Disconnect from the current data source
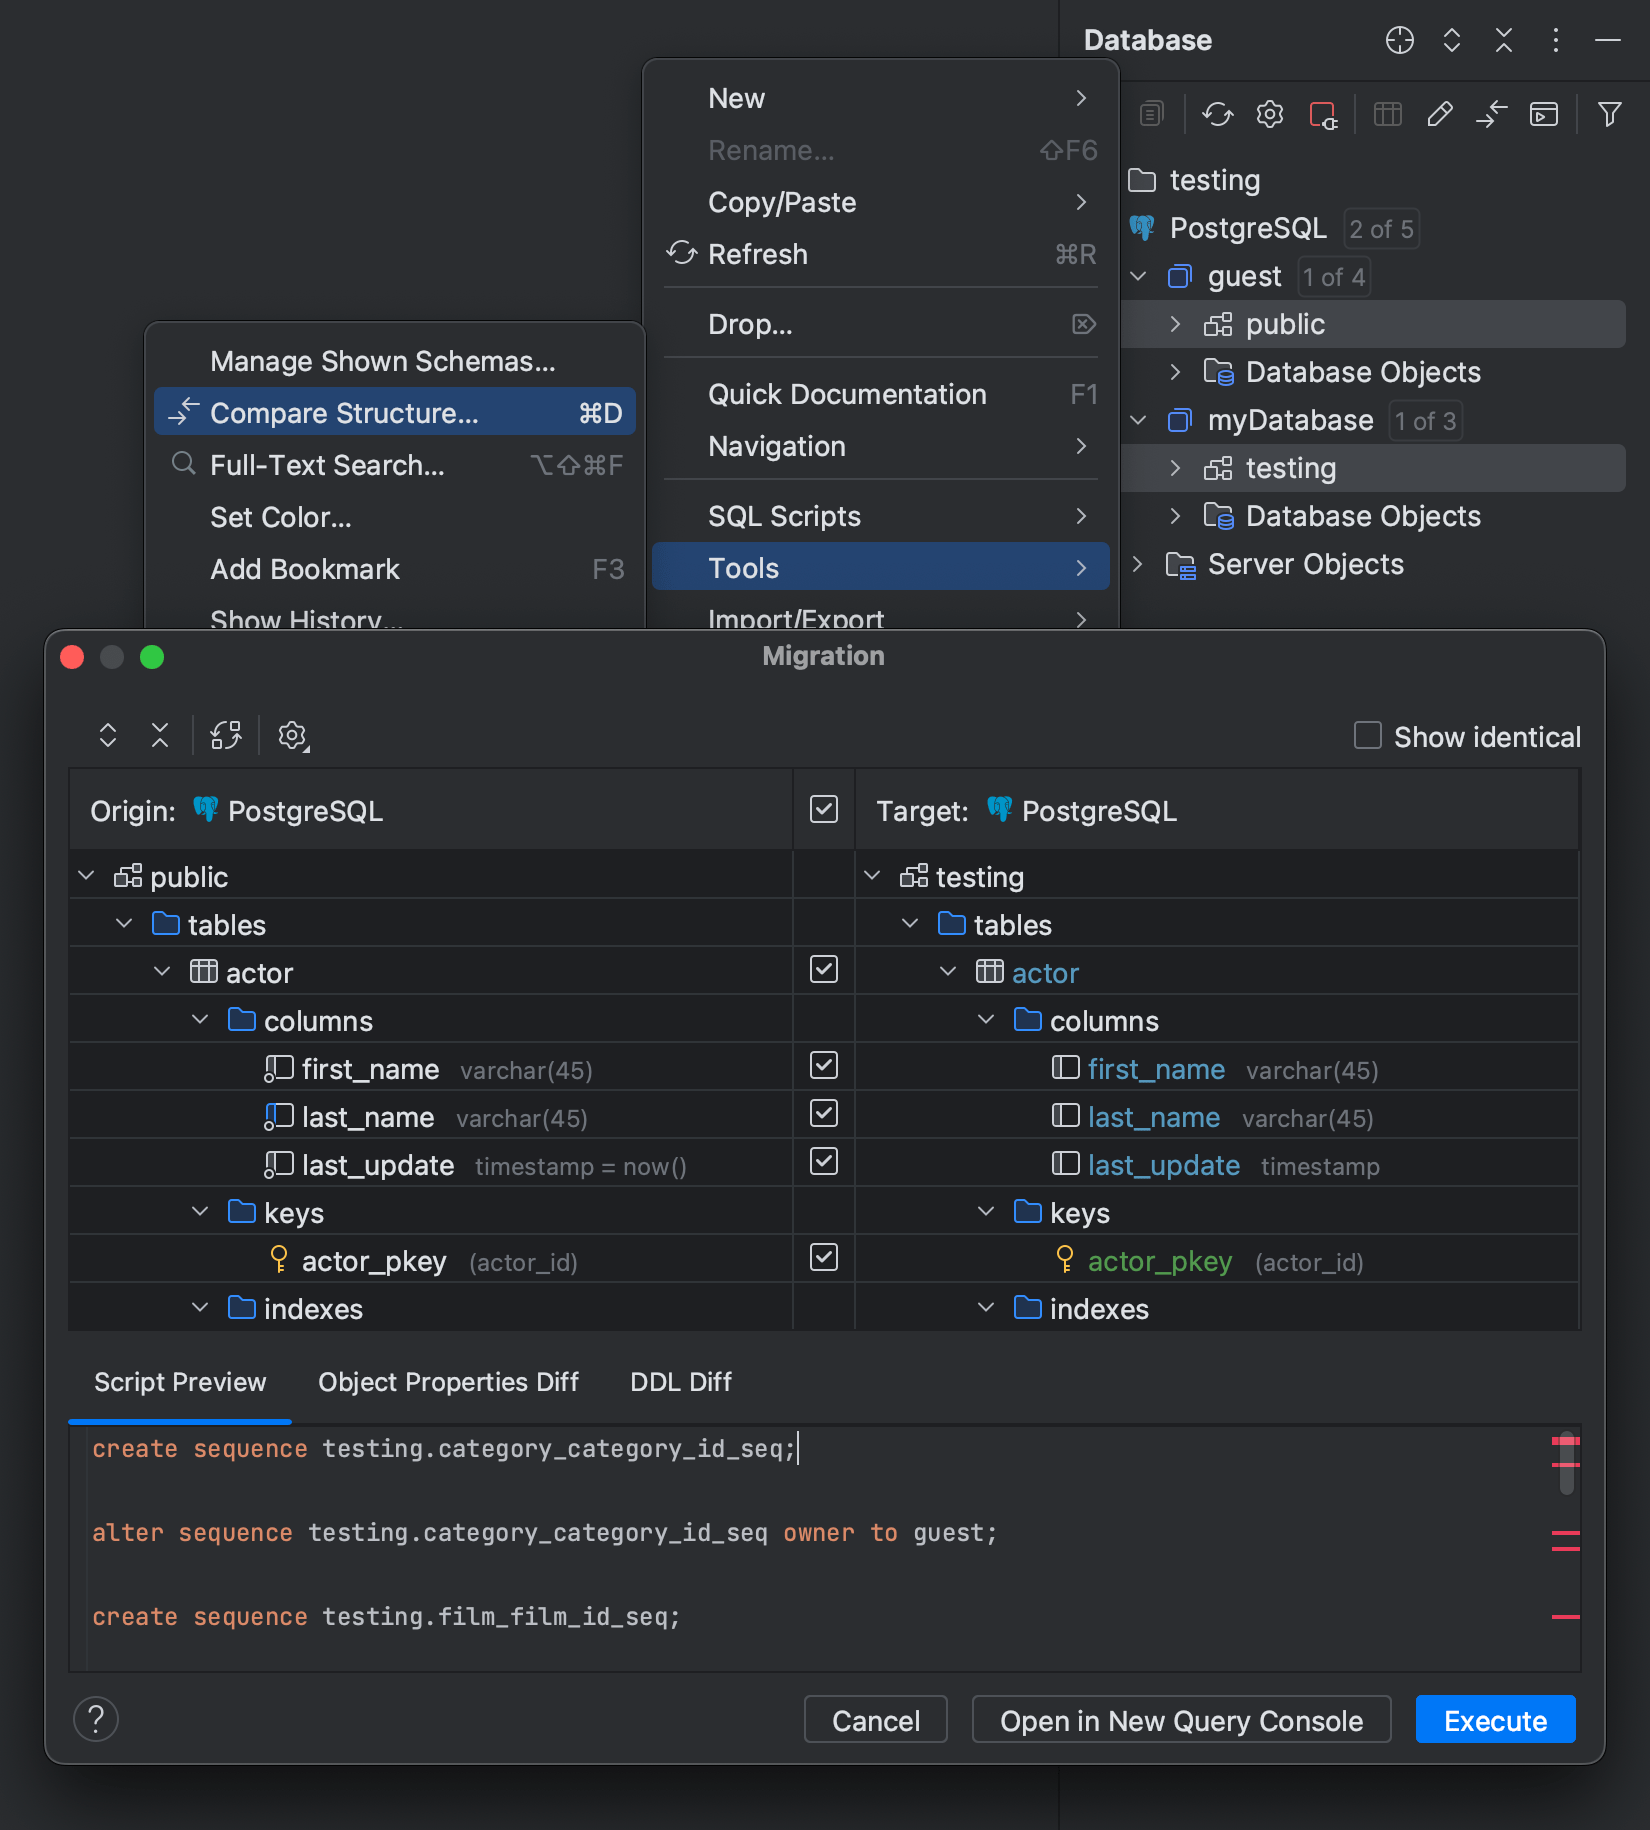Image resolution: width=1650 pixels, height=1830 pixels. pyautogui.click(x=1323, y=114)
